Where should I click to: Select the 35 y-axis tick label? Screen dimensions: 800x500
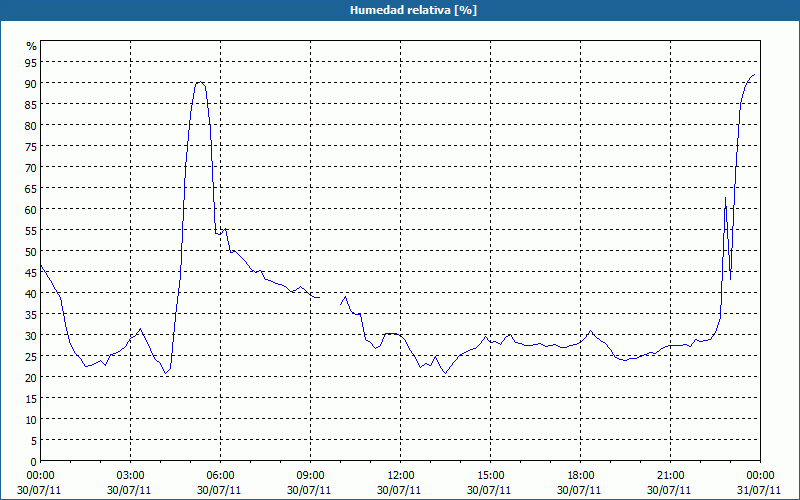31,314
